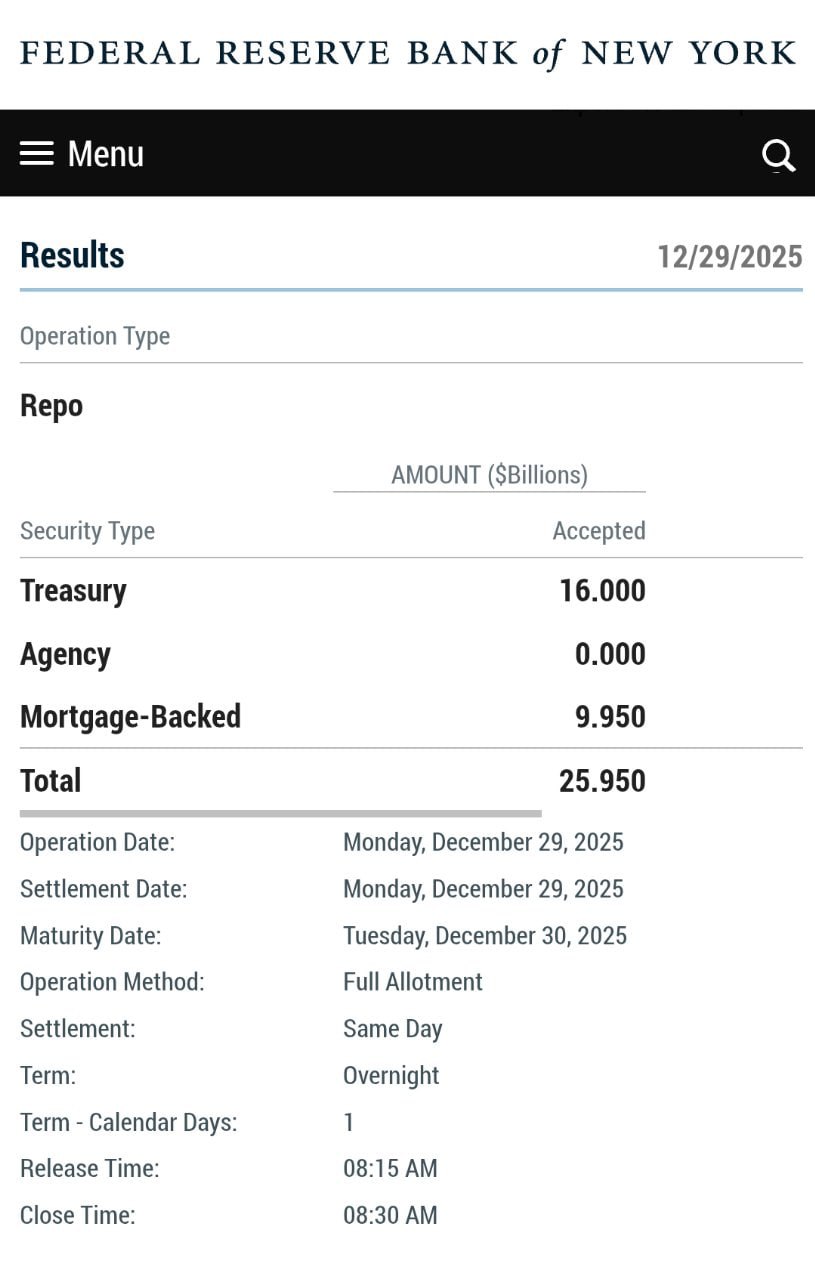The image size is (815, 1263).
Task: Select the Mortgage-Backed security row label
Action: click(x=130, y=717)
